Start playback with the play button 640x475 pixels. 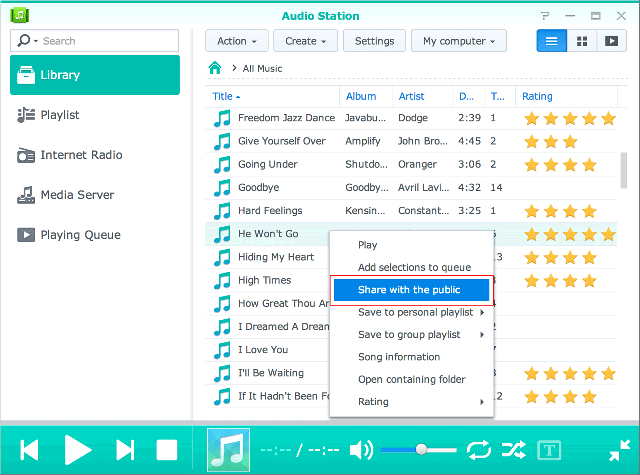78,450
